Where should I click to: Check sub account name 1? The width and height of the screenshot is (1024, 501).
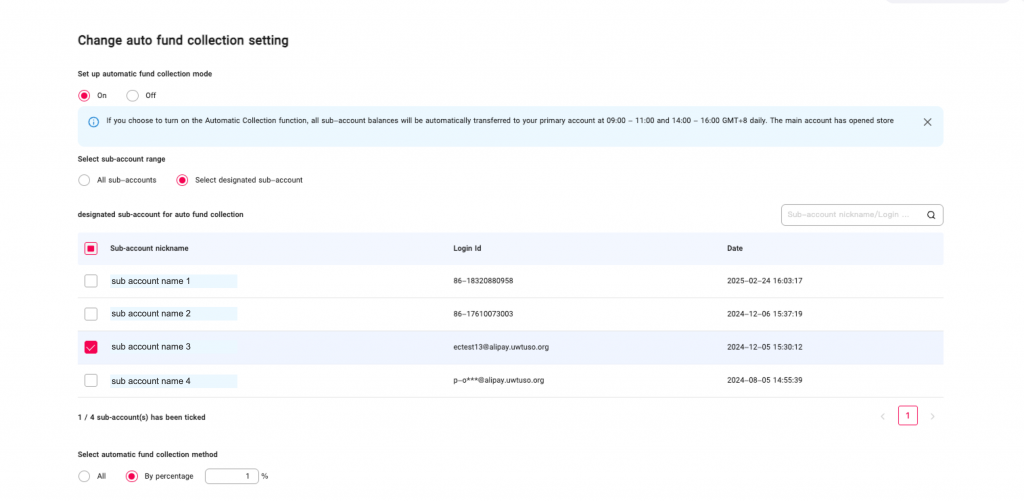91,281
